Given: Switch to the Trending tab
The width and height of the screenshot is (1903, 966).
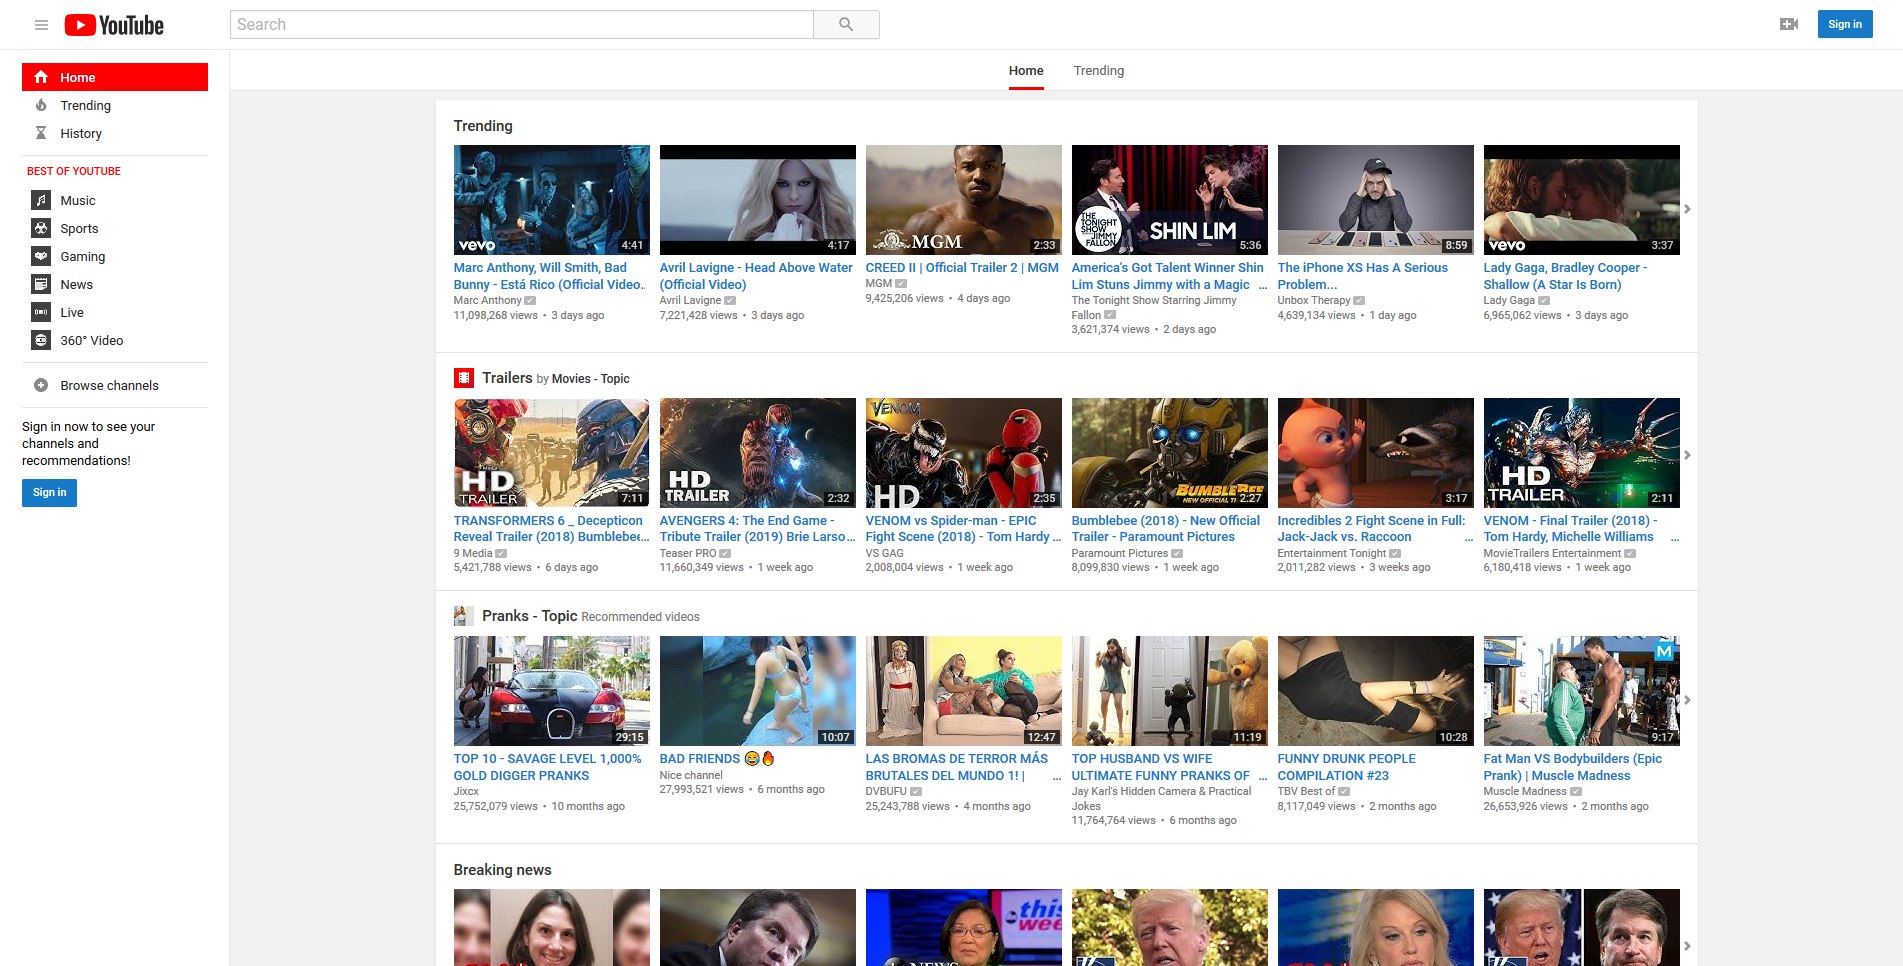Looking at the screenshot, I should pyautogui.click(x=1098, y=71).
